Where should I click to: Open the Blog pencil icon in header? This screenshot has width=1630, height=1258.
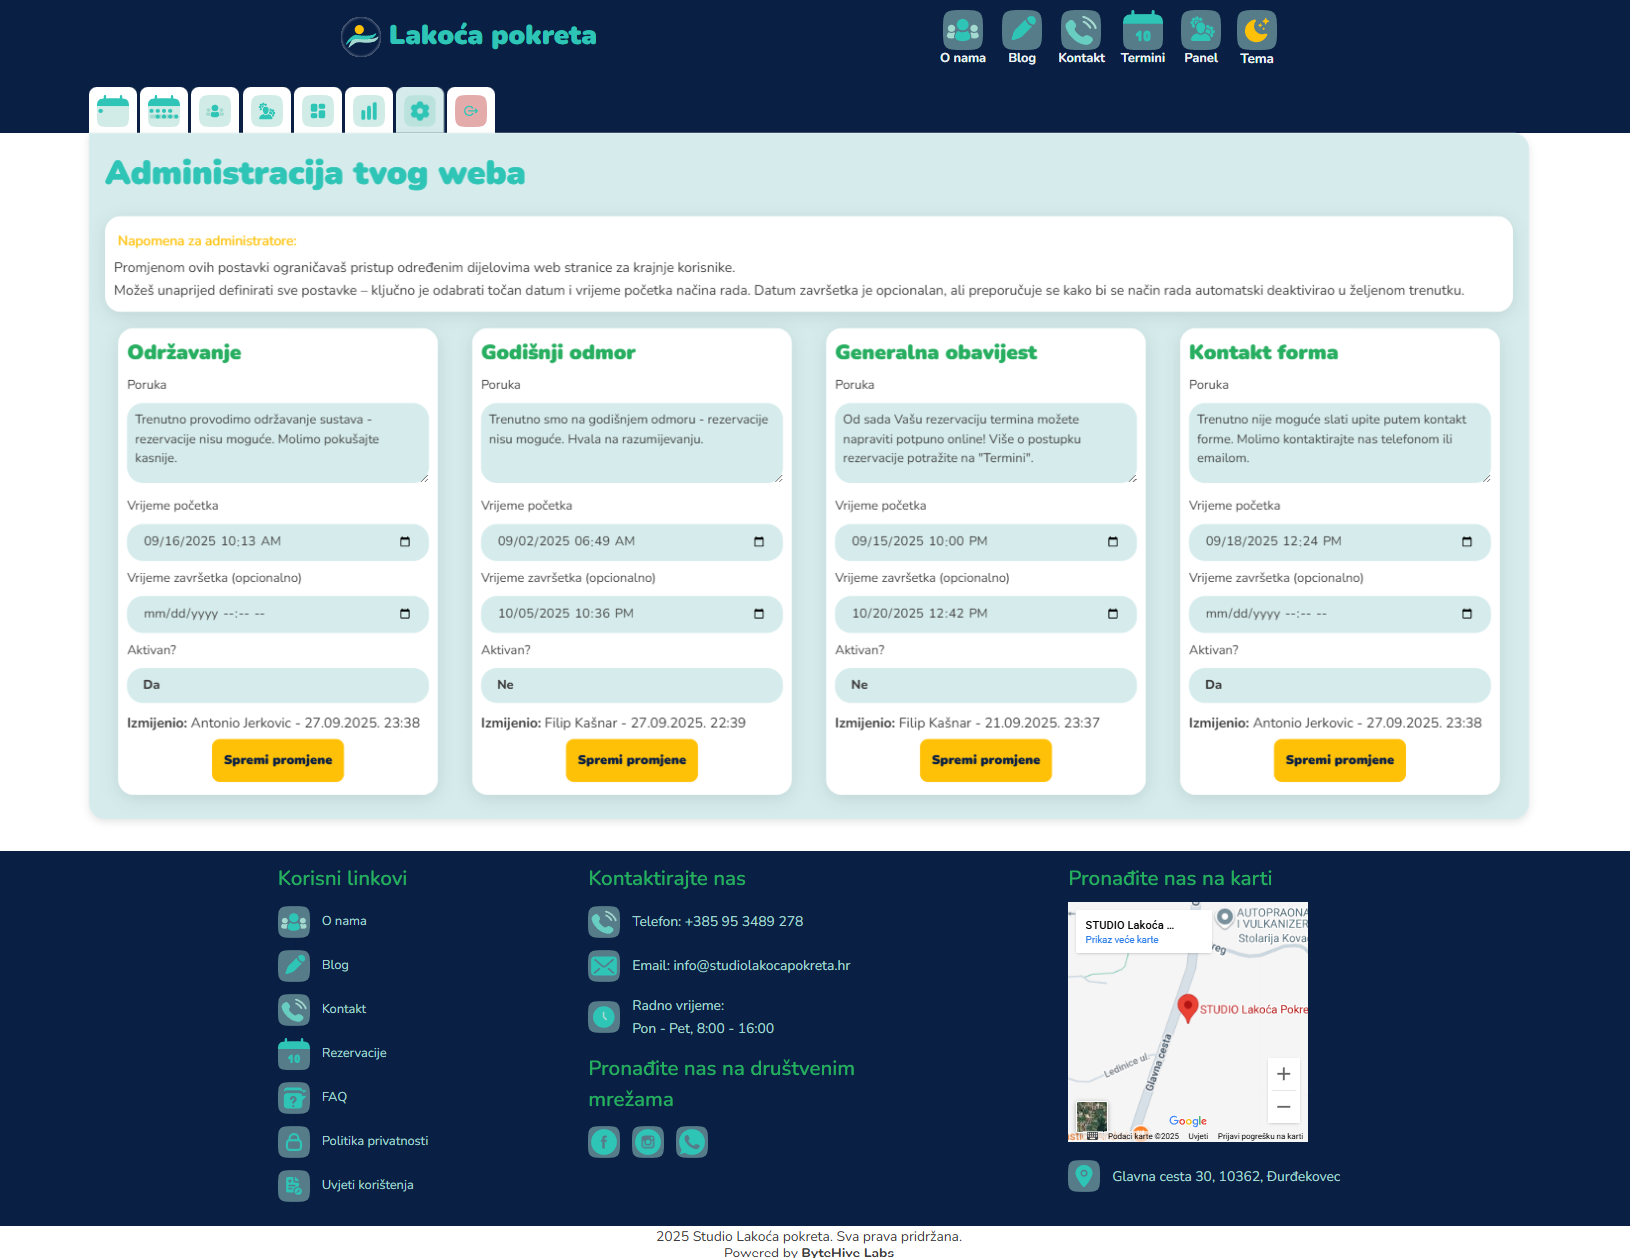pyautogui.click(x=1021, y=32)
